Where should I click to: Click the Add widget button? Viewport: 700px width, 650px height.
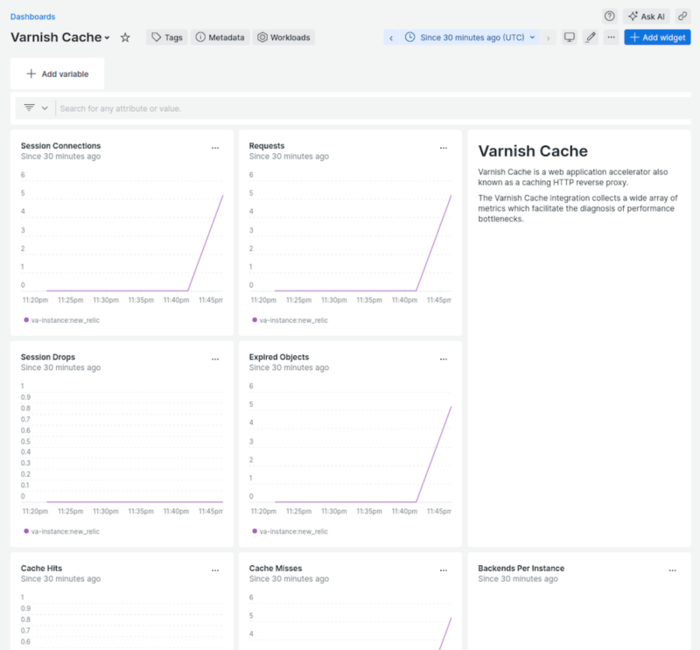coord(657,38)
